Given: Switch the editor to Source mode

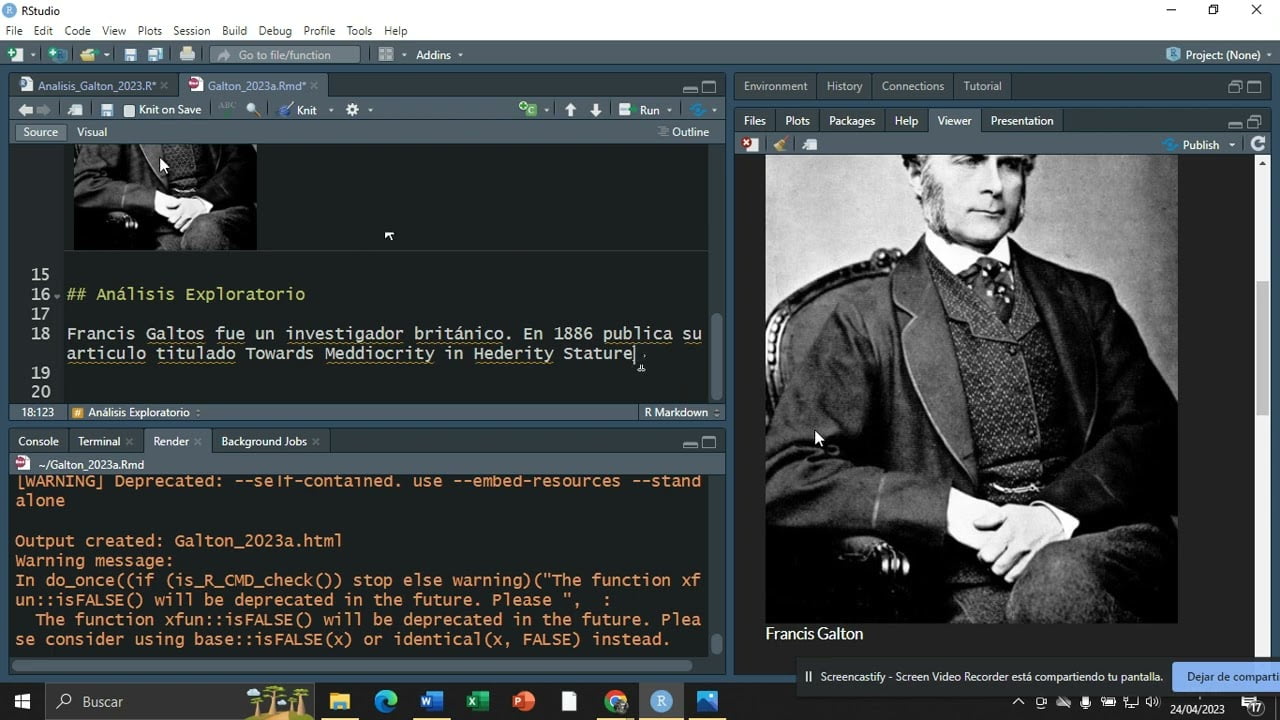Looking at the screenshot, I should [x=40, y=132].
